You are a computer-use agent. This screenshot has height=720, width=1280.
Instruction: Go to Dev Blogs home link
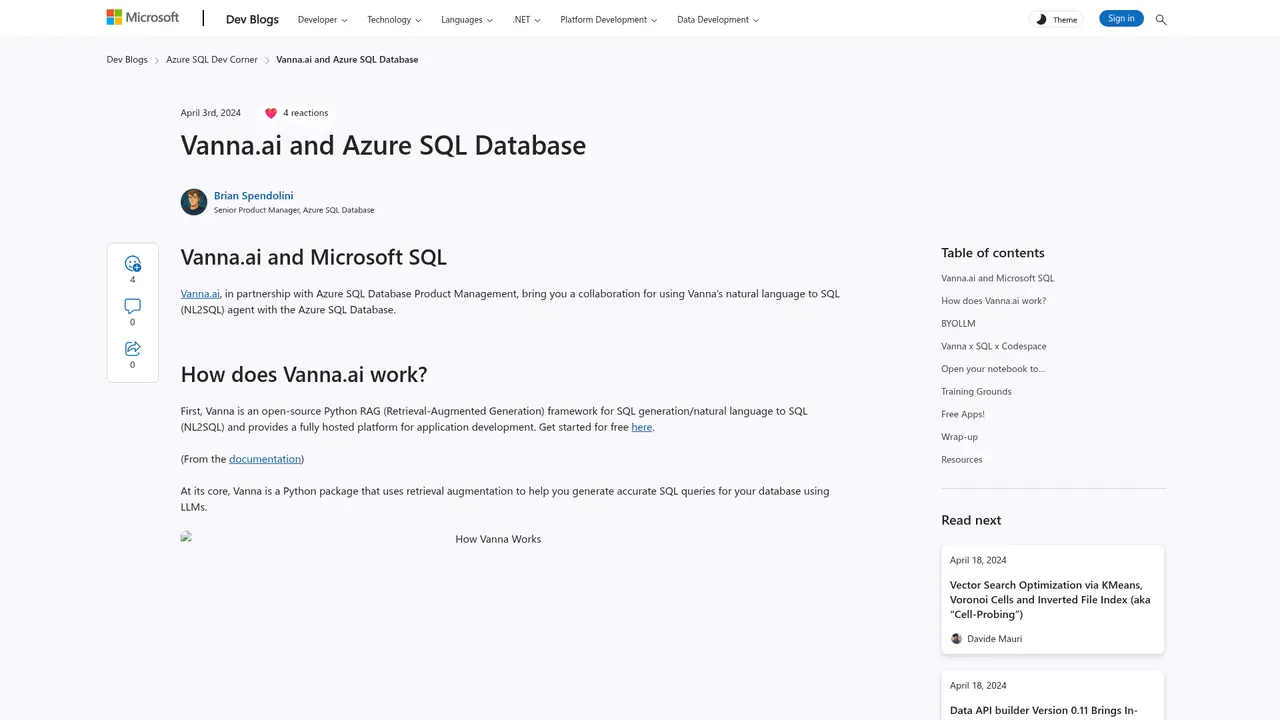click(252, 19)
